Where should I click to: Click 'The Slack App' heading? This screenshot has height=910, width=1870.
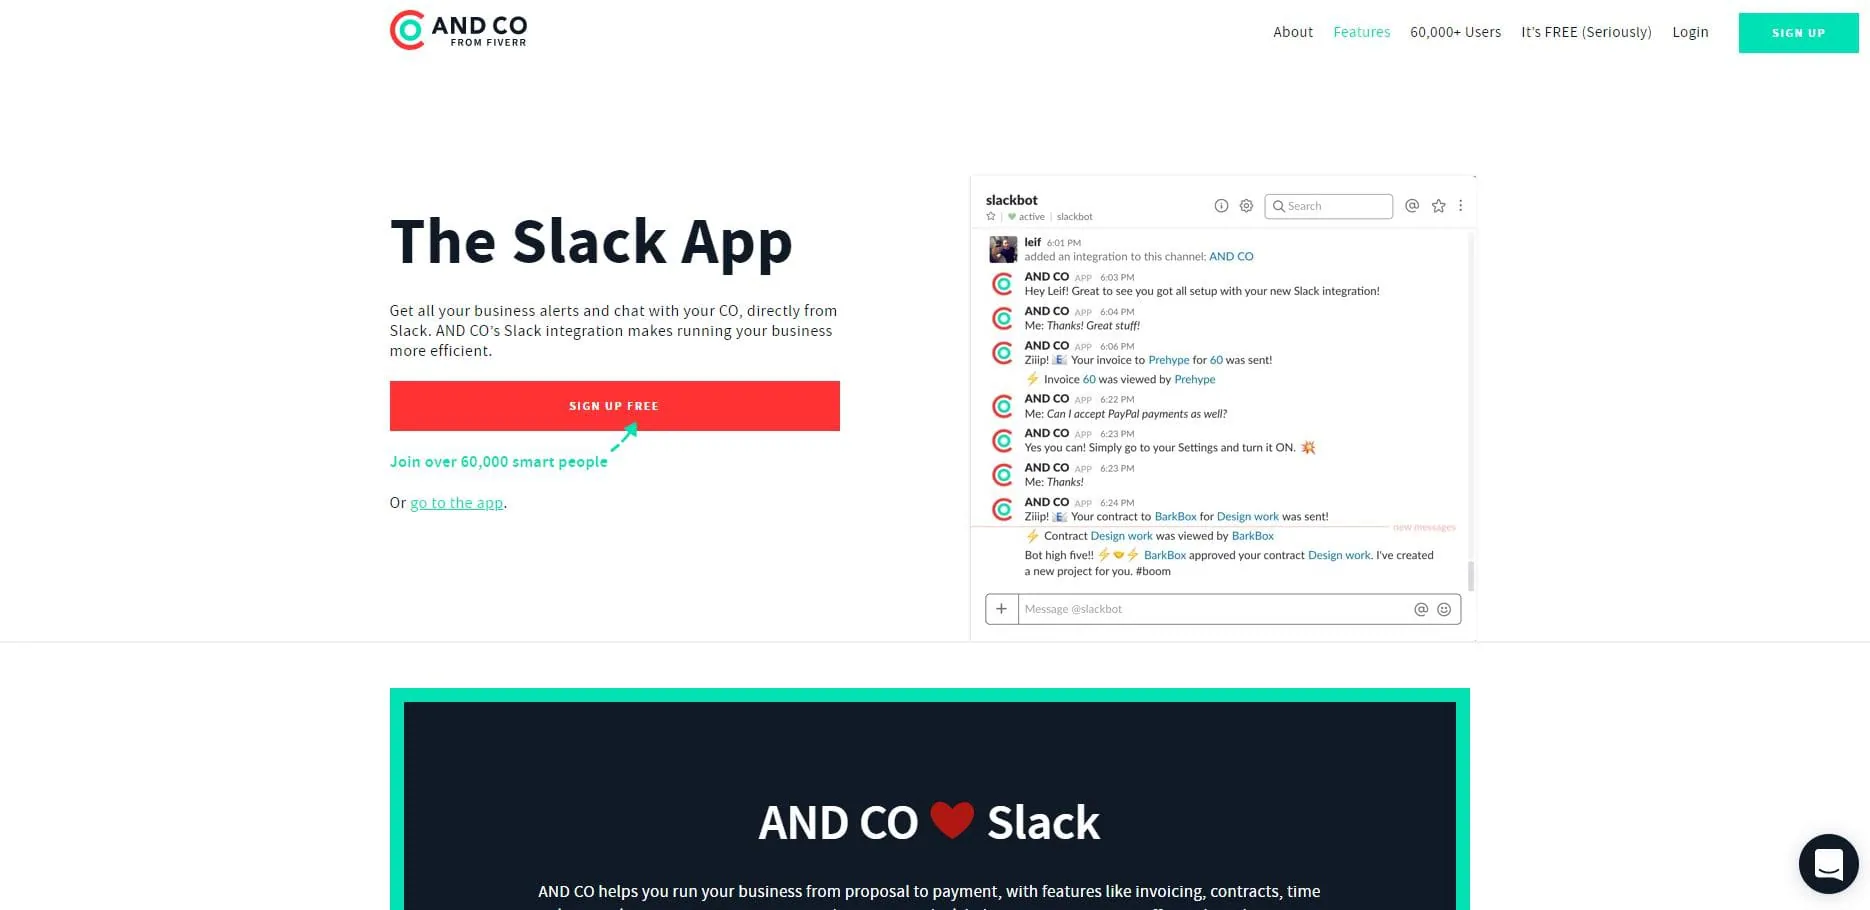pos(591,243)
